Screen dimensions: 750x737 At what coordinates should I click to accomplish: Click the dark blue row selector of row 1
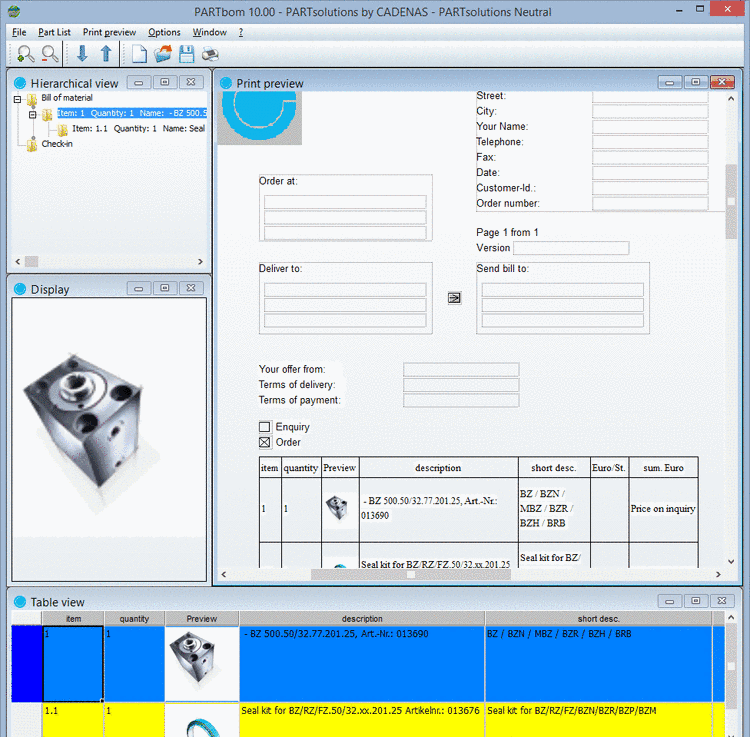pyautogui.click(x=27, y=663)
